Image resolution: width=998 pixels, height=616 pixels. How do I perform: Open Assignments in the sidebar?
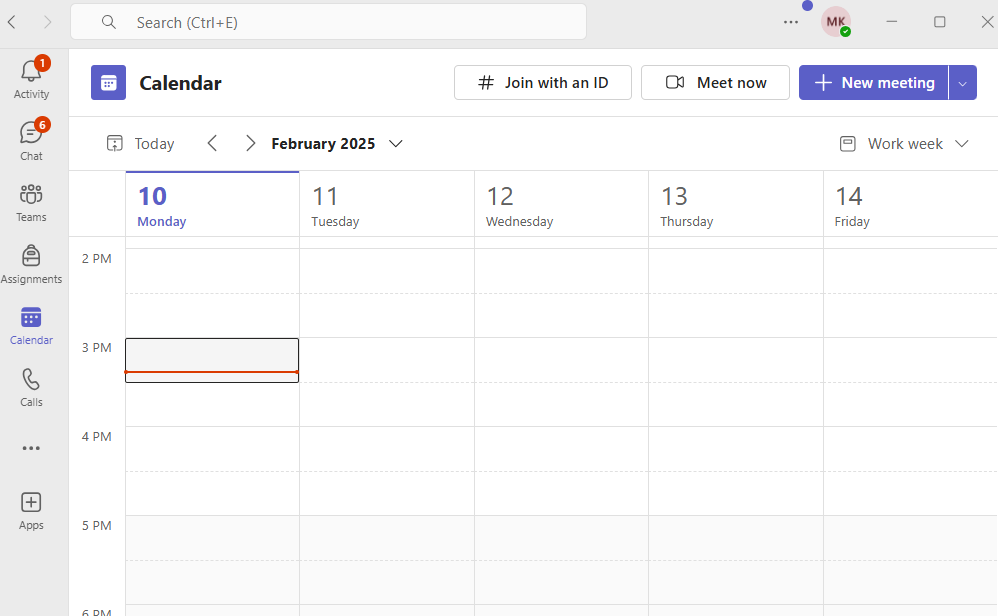[x=31, y=264]
